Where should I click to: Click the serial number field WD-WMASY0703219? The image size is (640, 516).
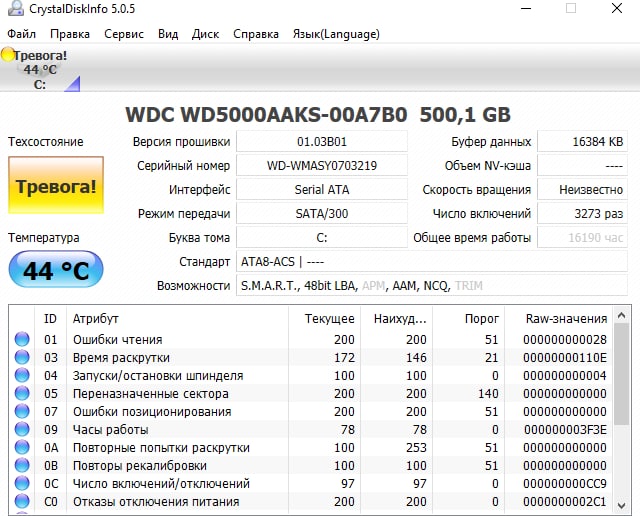tap(322, 166)
